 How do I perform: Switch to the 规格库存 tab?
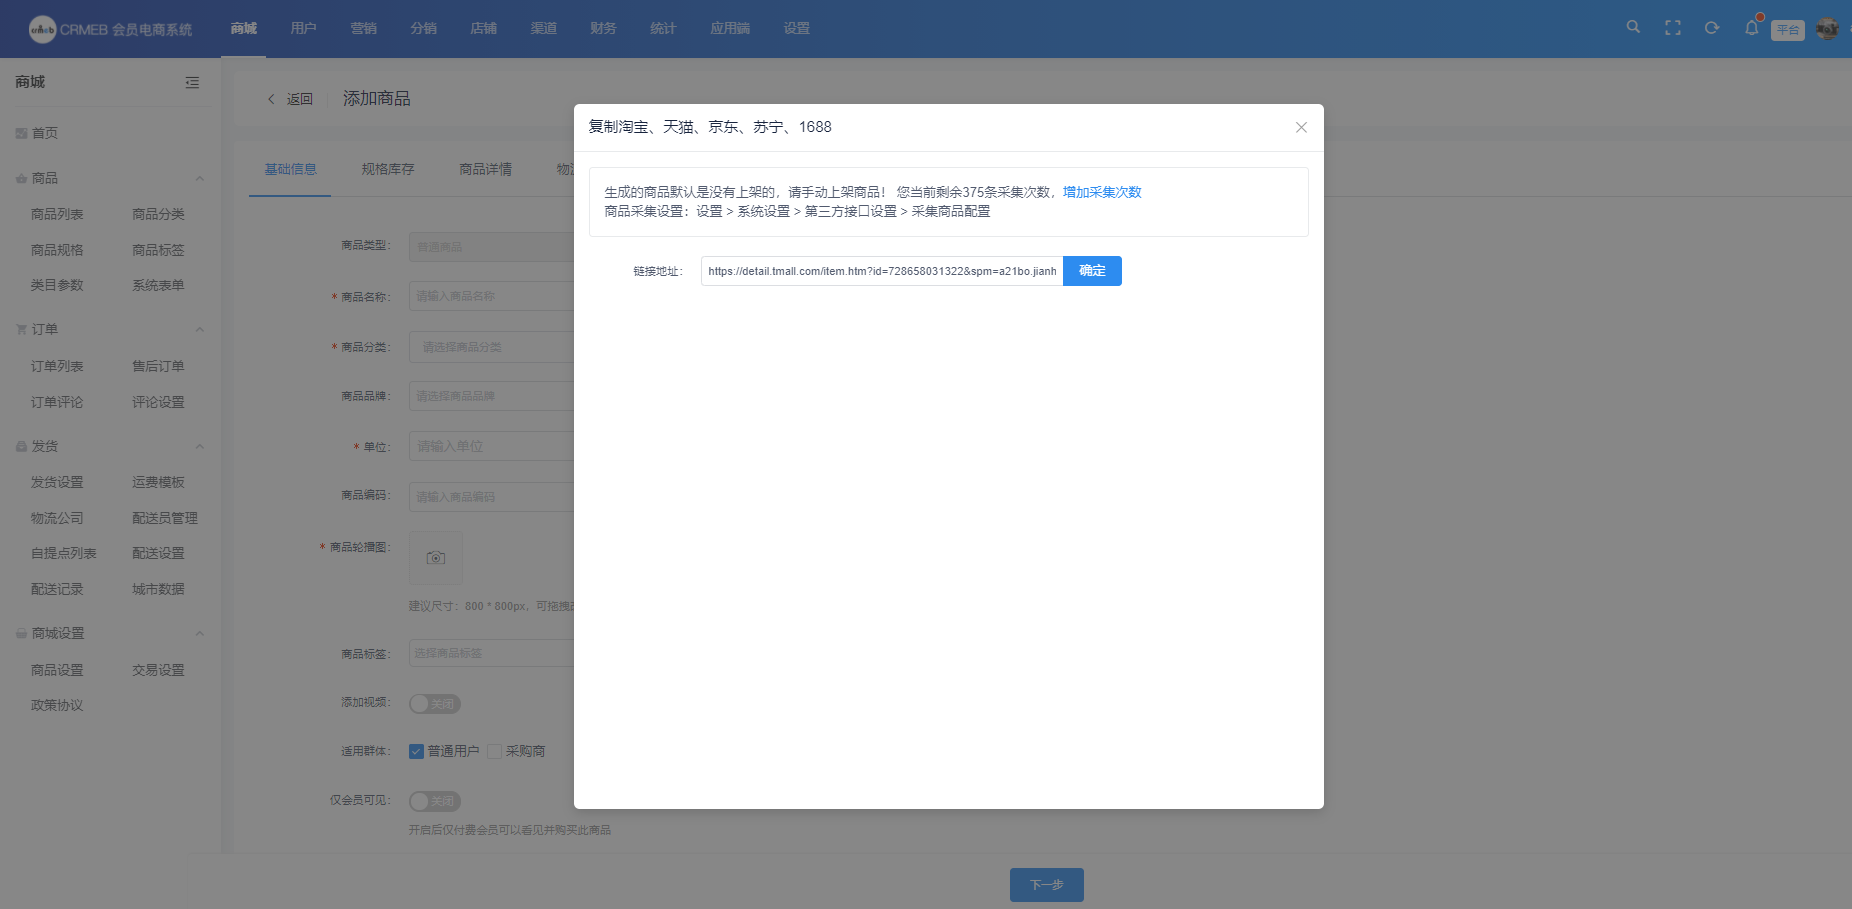(x=388, y=170)
